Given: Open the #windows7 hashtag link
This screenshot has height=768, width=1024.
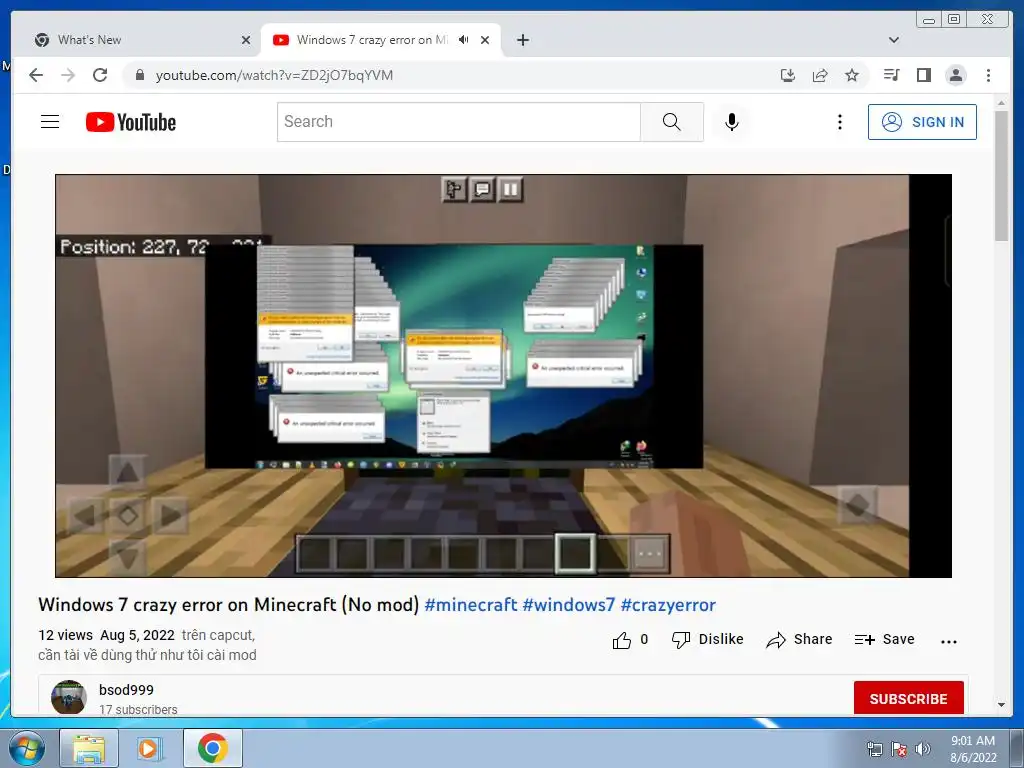Looking at the screenshot, I should coord(569,605).
